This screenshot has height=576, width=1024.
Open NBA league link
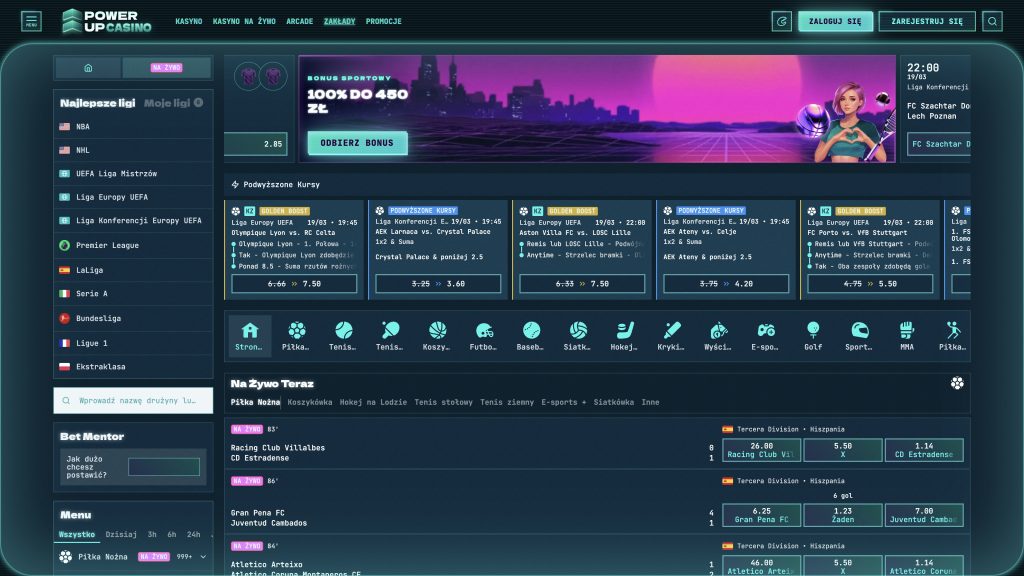[x=133, y=127]
